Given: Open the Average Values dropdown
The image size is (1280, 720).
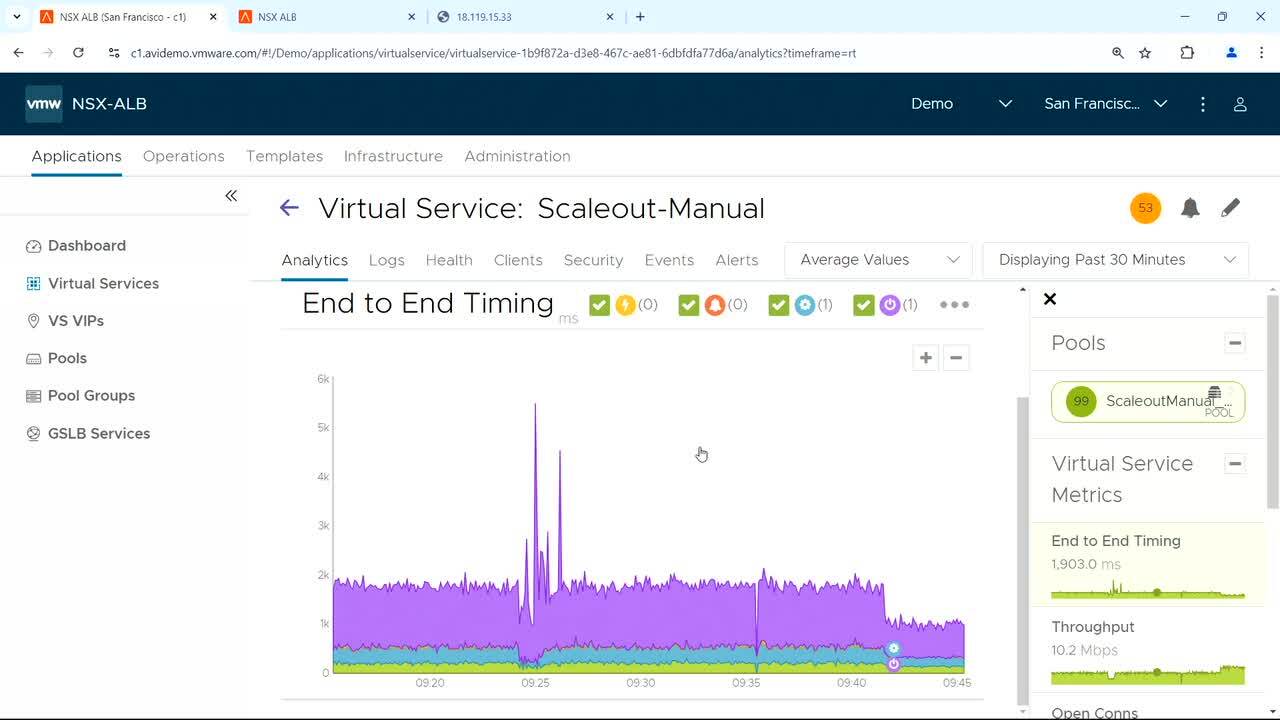Looking at the screenshot, I should [879, 260].
